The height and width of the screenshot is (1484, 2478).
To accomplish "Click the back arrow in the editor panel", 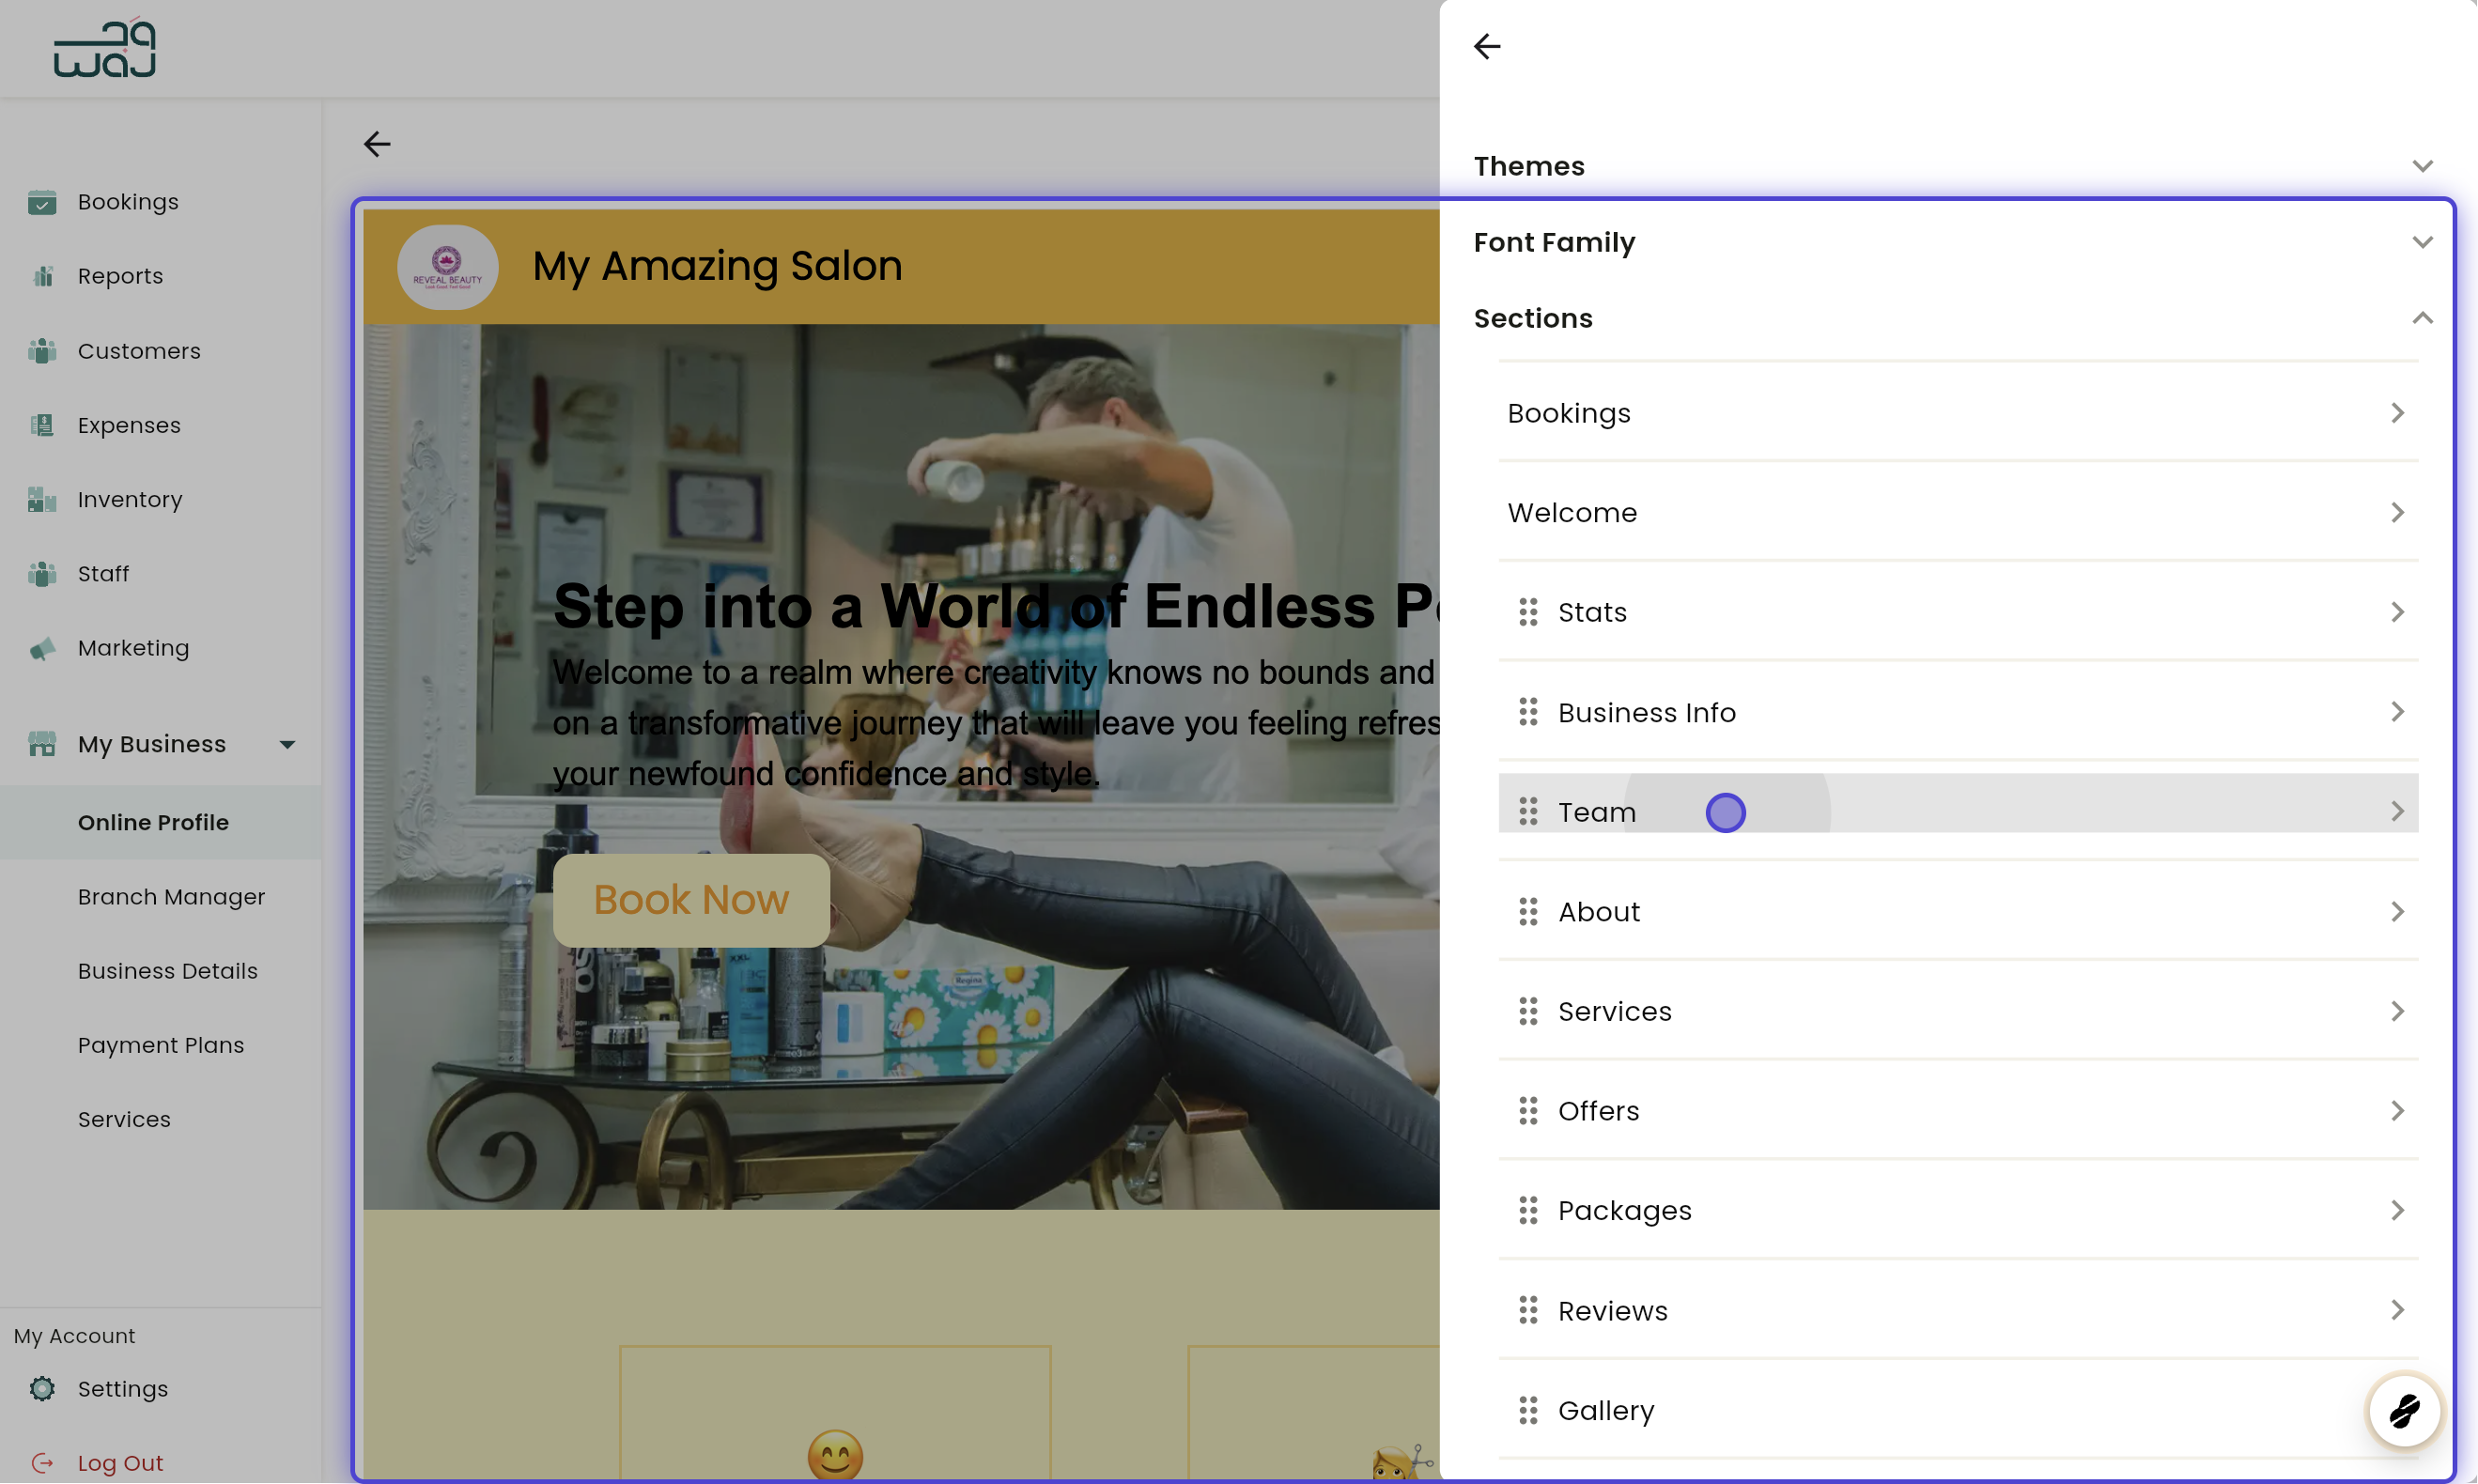I will point(1487,46).
